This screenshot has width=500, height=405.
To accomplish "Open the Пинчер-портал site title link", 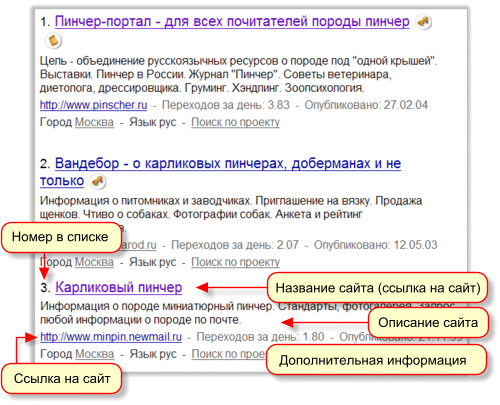I will coord(232,22).
